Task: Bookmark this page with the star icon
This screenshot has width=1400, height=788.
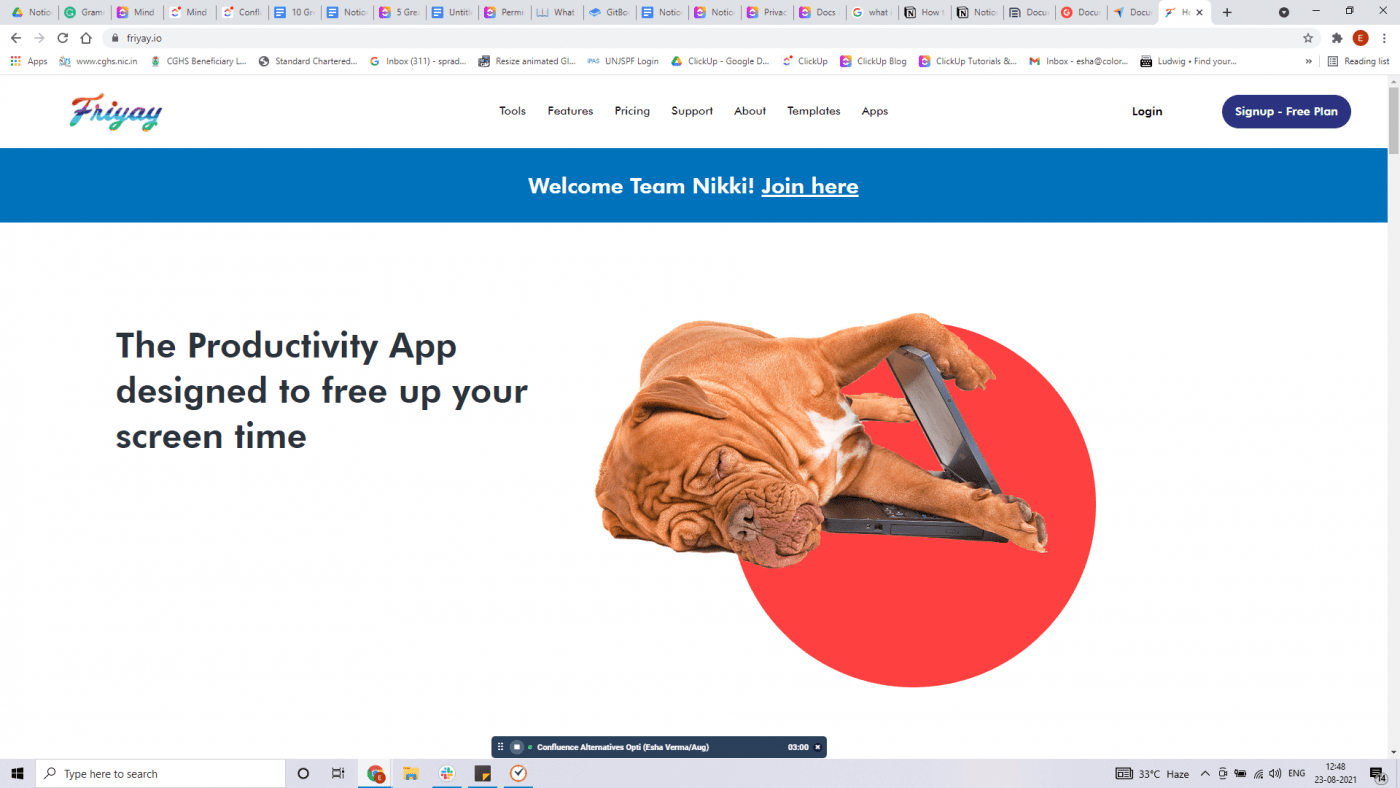Action: [1308, 38]
